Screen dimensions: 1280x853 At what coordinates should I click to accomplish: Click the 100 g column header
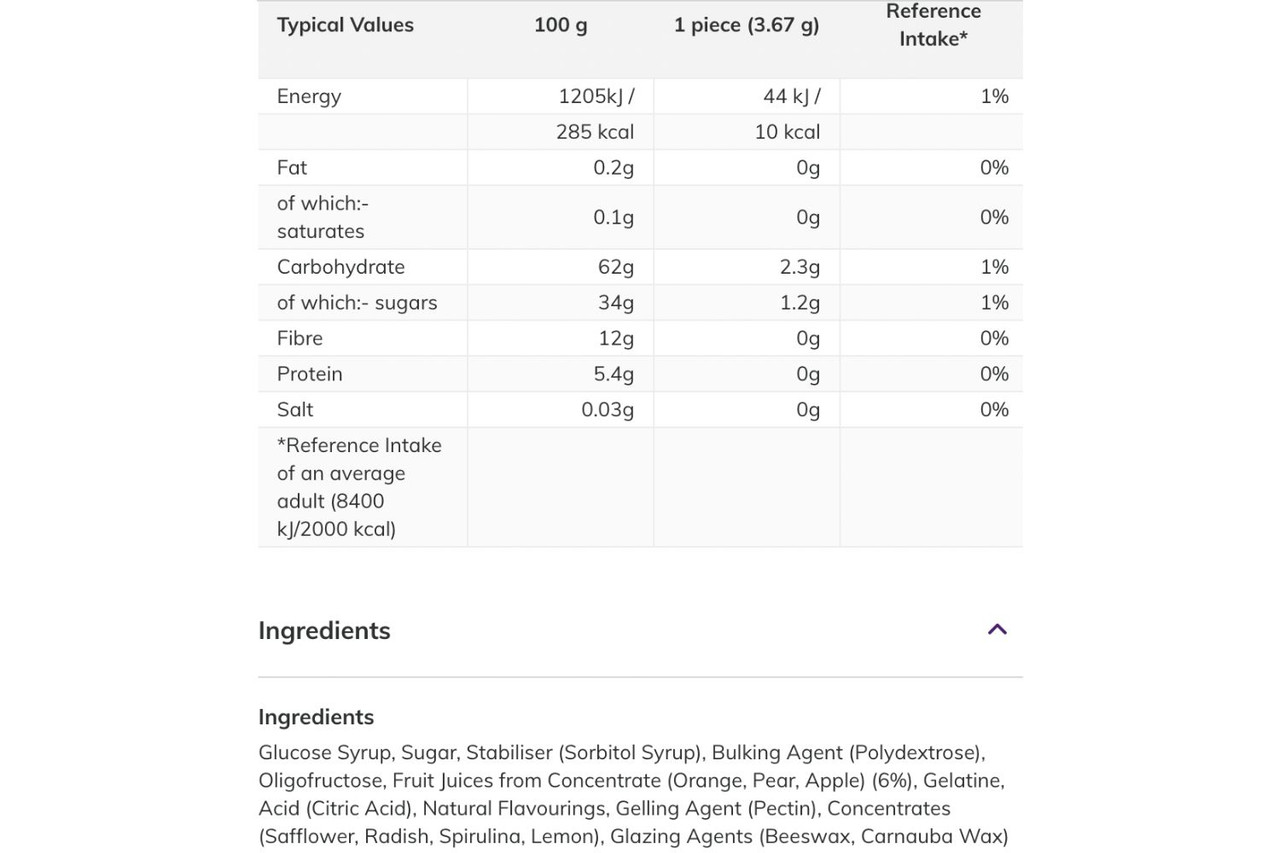coord(560,25)
